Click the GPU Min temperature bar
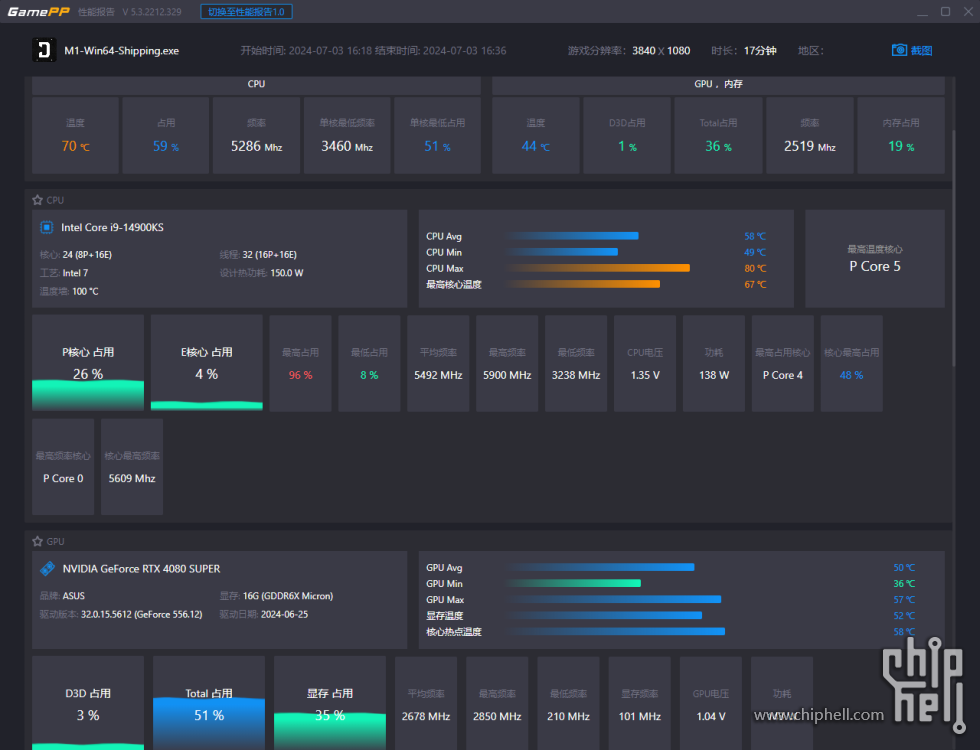This screenshot has height=750, width=980. pos(574,584)
